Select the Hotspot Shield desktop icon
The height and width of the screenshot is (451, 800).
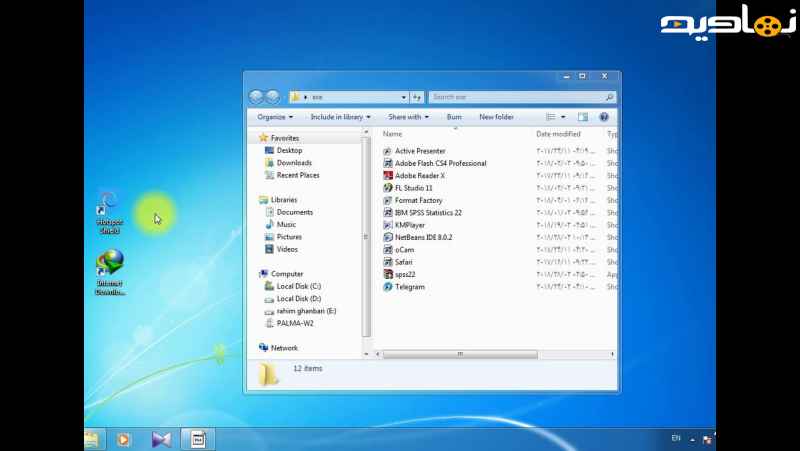tap(109, 213)
